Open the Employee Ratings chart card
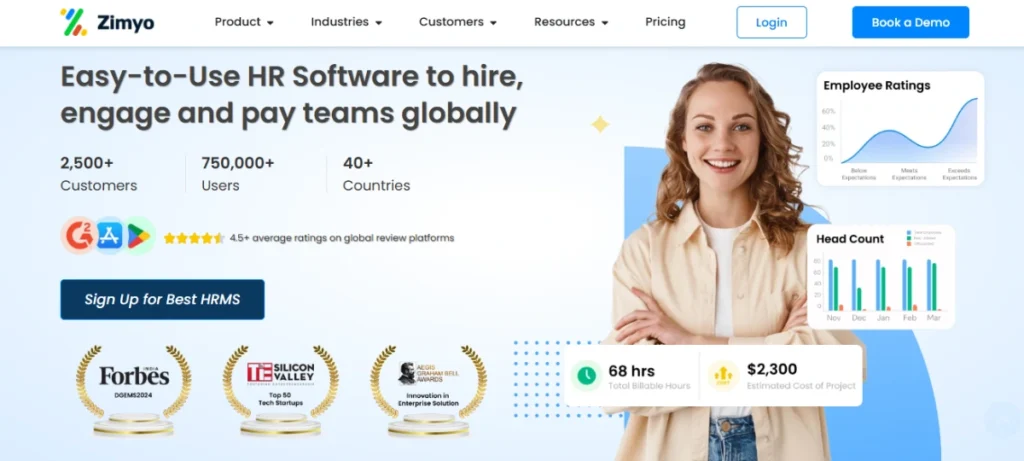The width and height of the screenshot is (1024, 461). (x=901, y=129)
